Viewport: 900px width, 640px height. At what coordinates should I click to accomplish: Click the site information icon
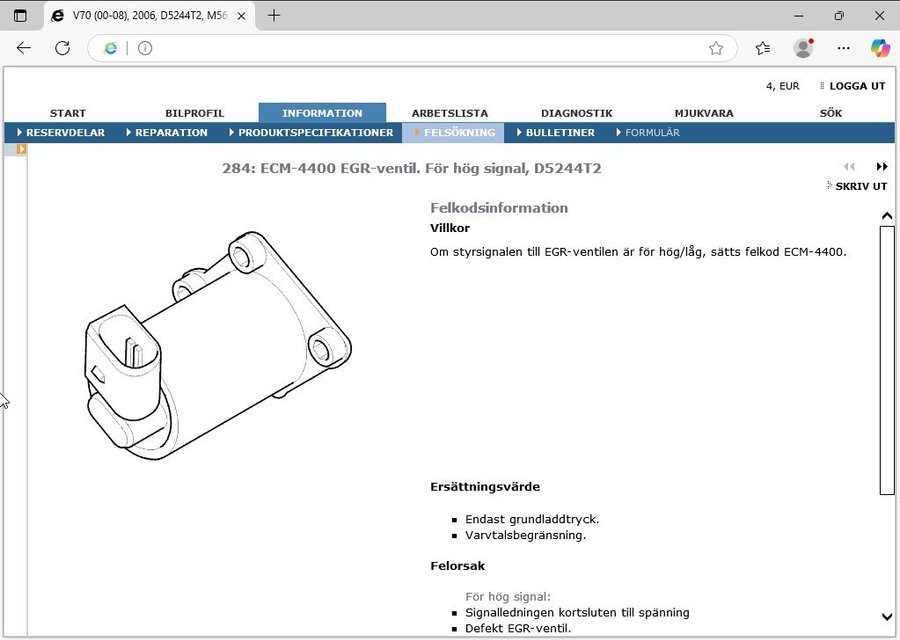[145, 48]
